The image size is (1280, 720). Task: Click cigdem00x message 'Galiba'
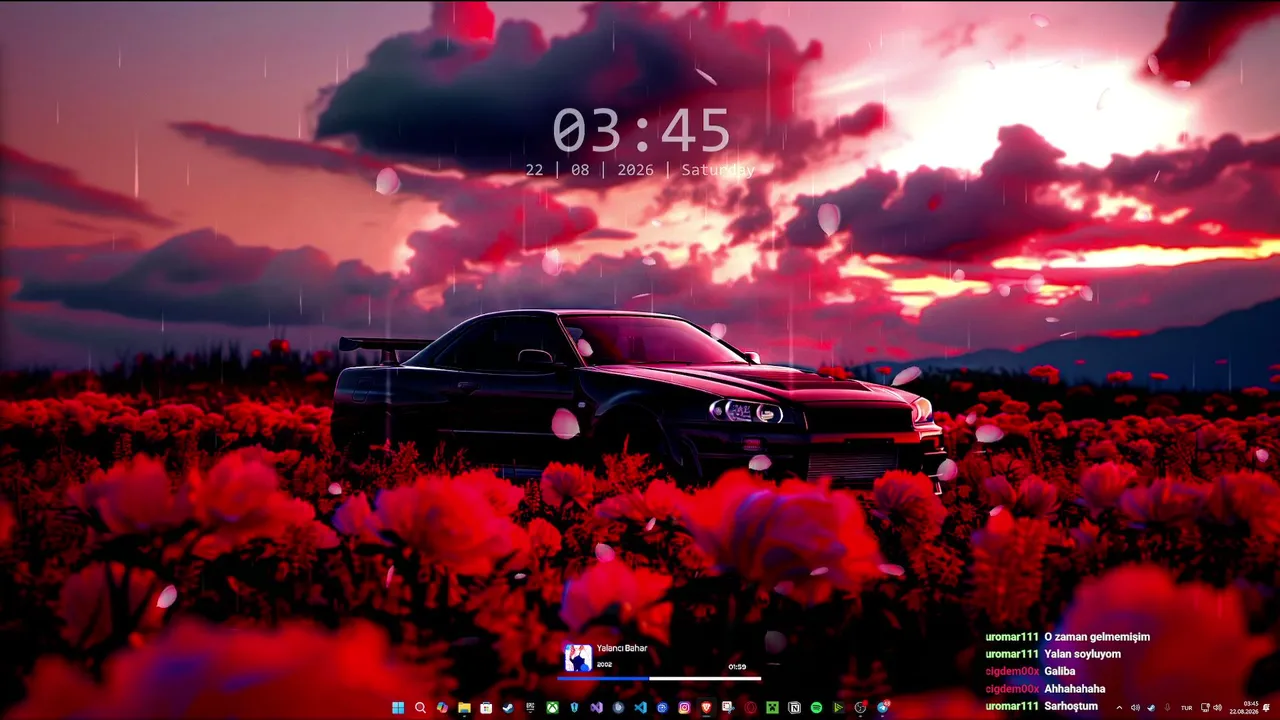tap(1060, 671)
